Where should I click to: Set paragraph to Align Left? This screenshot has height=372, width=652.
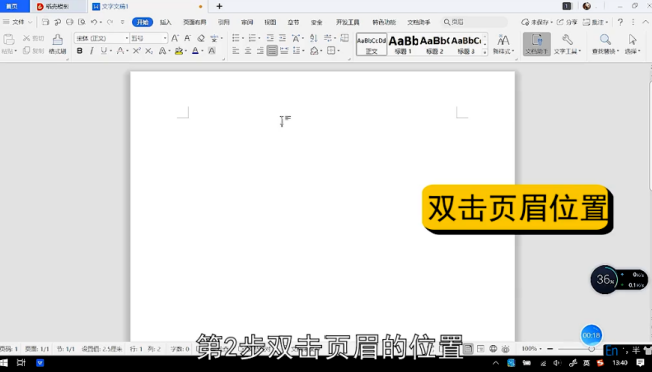tap(236, 51)
